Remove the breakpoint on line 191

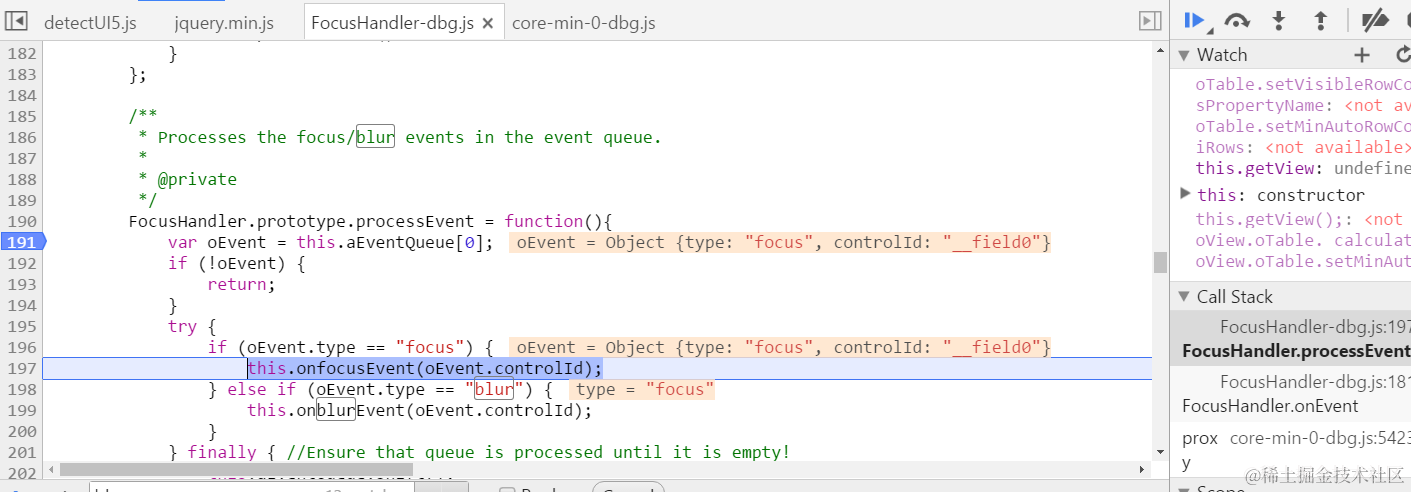click(22, 242)
